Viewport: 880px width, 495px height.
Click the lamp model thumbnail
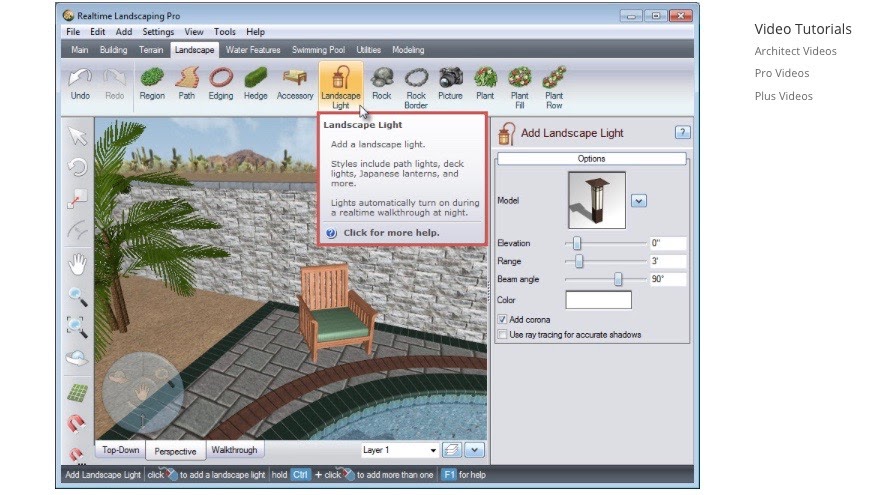[x=597, y=200]
